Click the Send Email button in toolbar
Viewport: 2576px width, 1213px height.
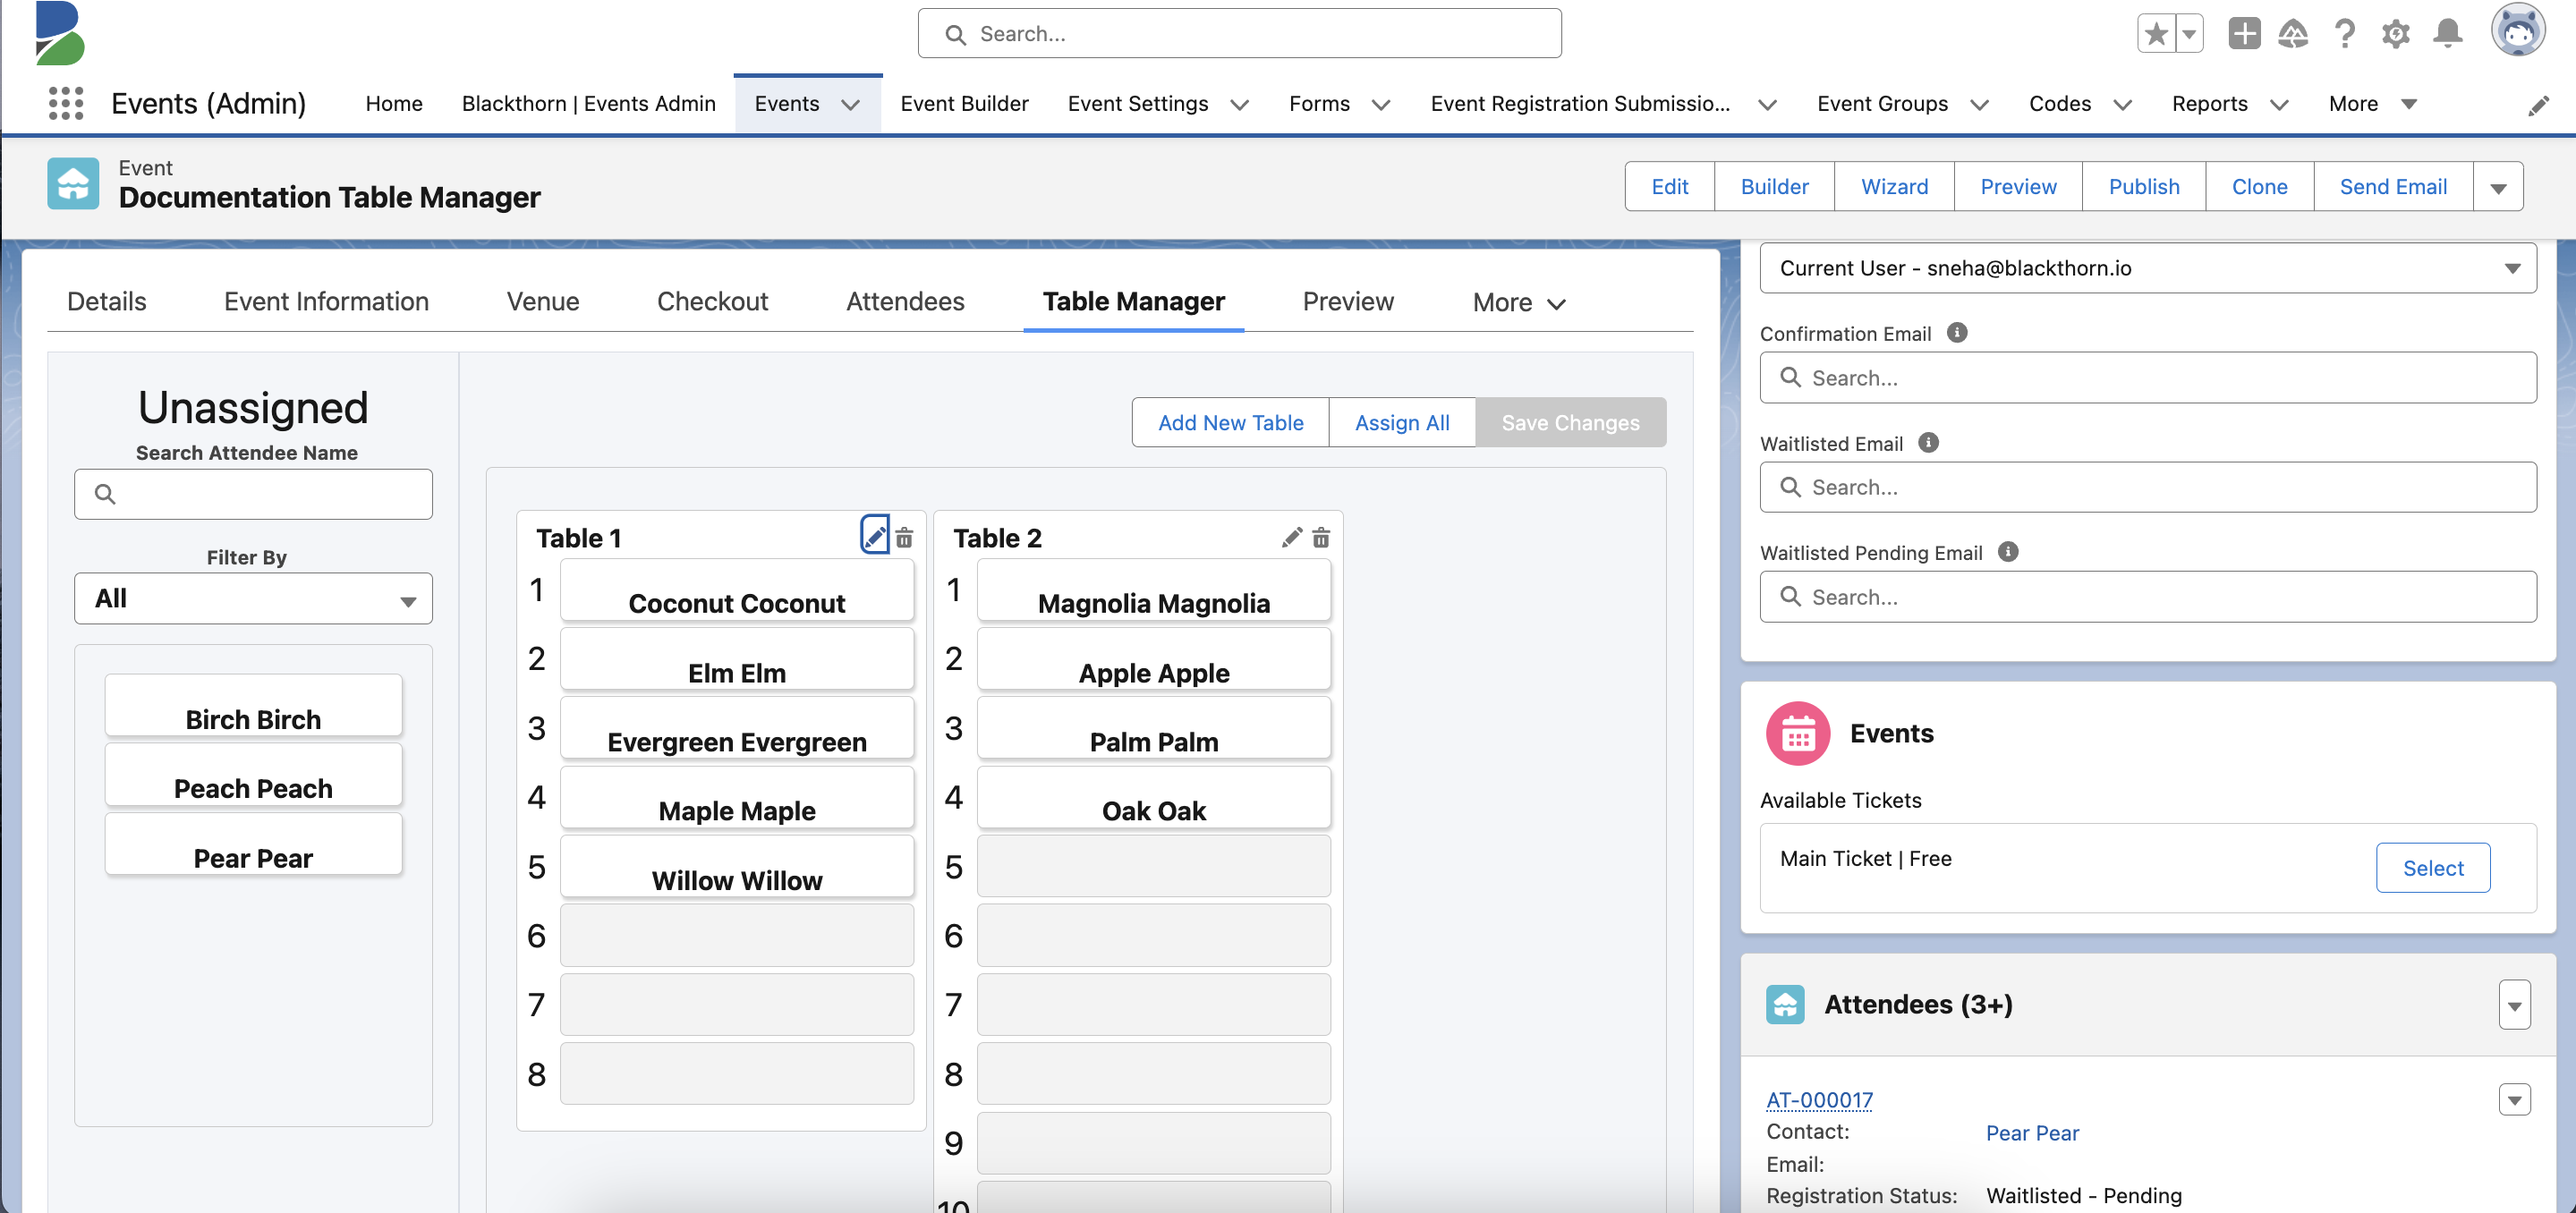[2393, 185]
